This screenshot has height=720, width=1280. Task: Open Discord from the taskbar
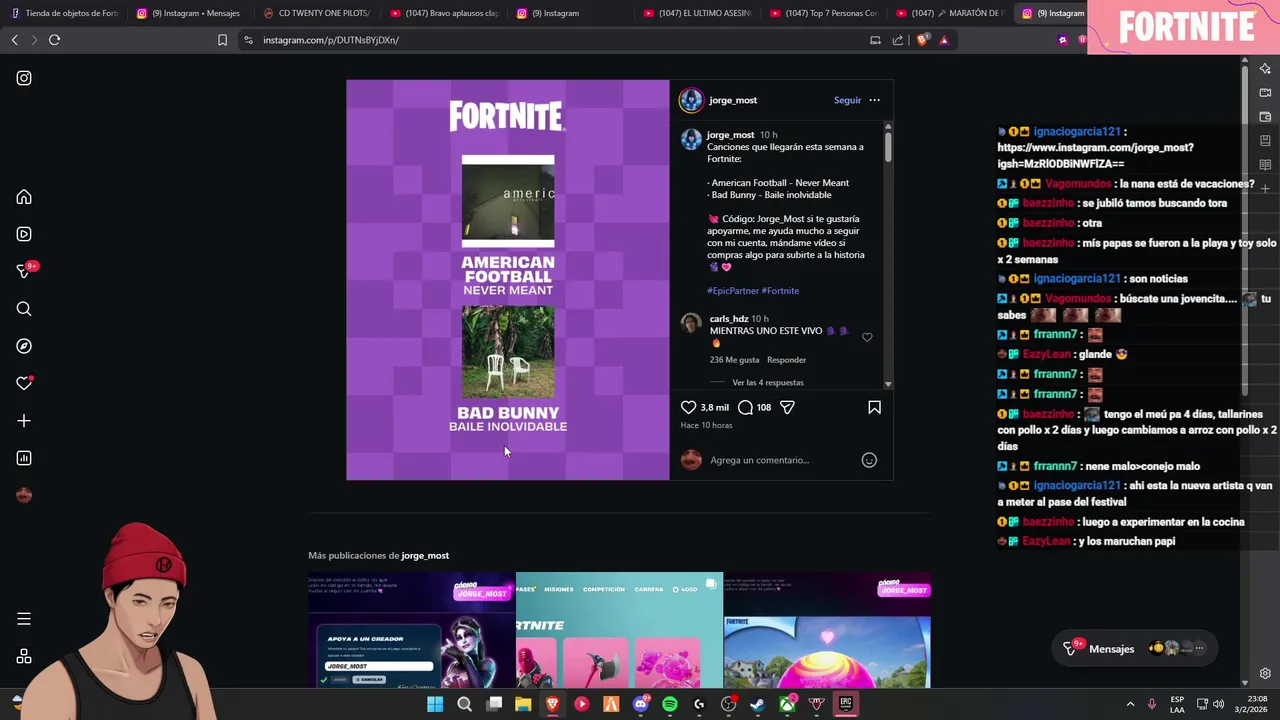(x=641, y=704)
